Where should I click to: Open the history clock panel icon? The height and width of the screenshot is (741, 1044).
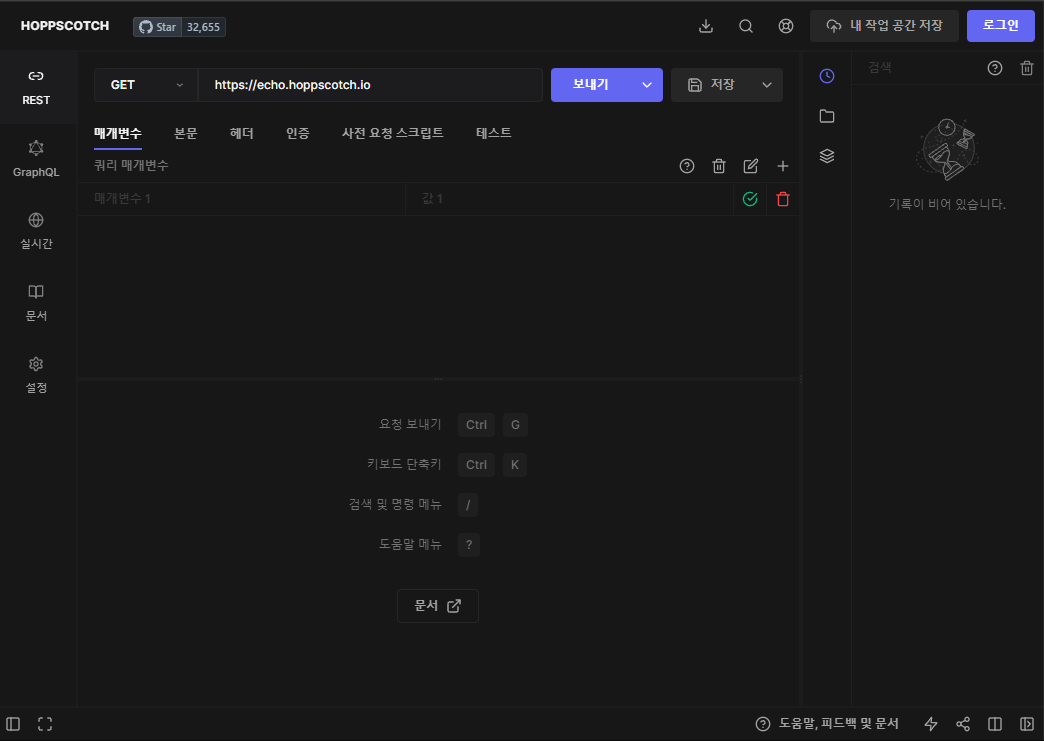click(827, 76)
